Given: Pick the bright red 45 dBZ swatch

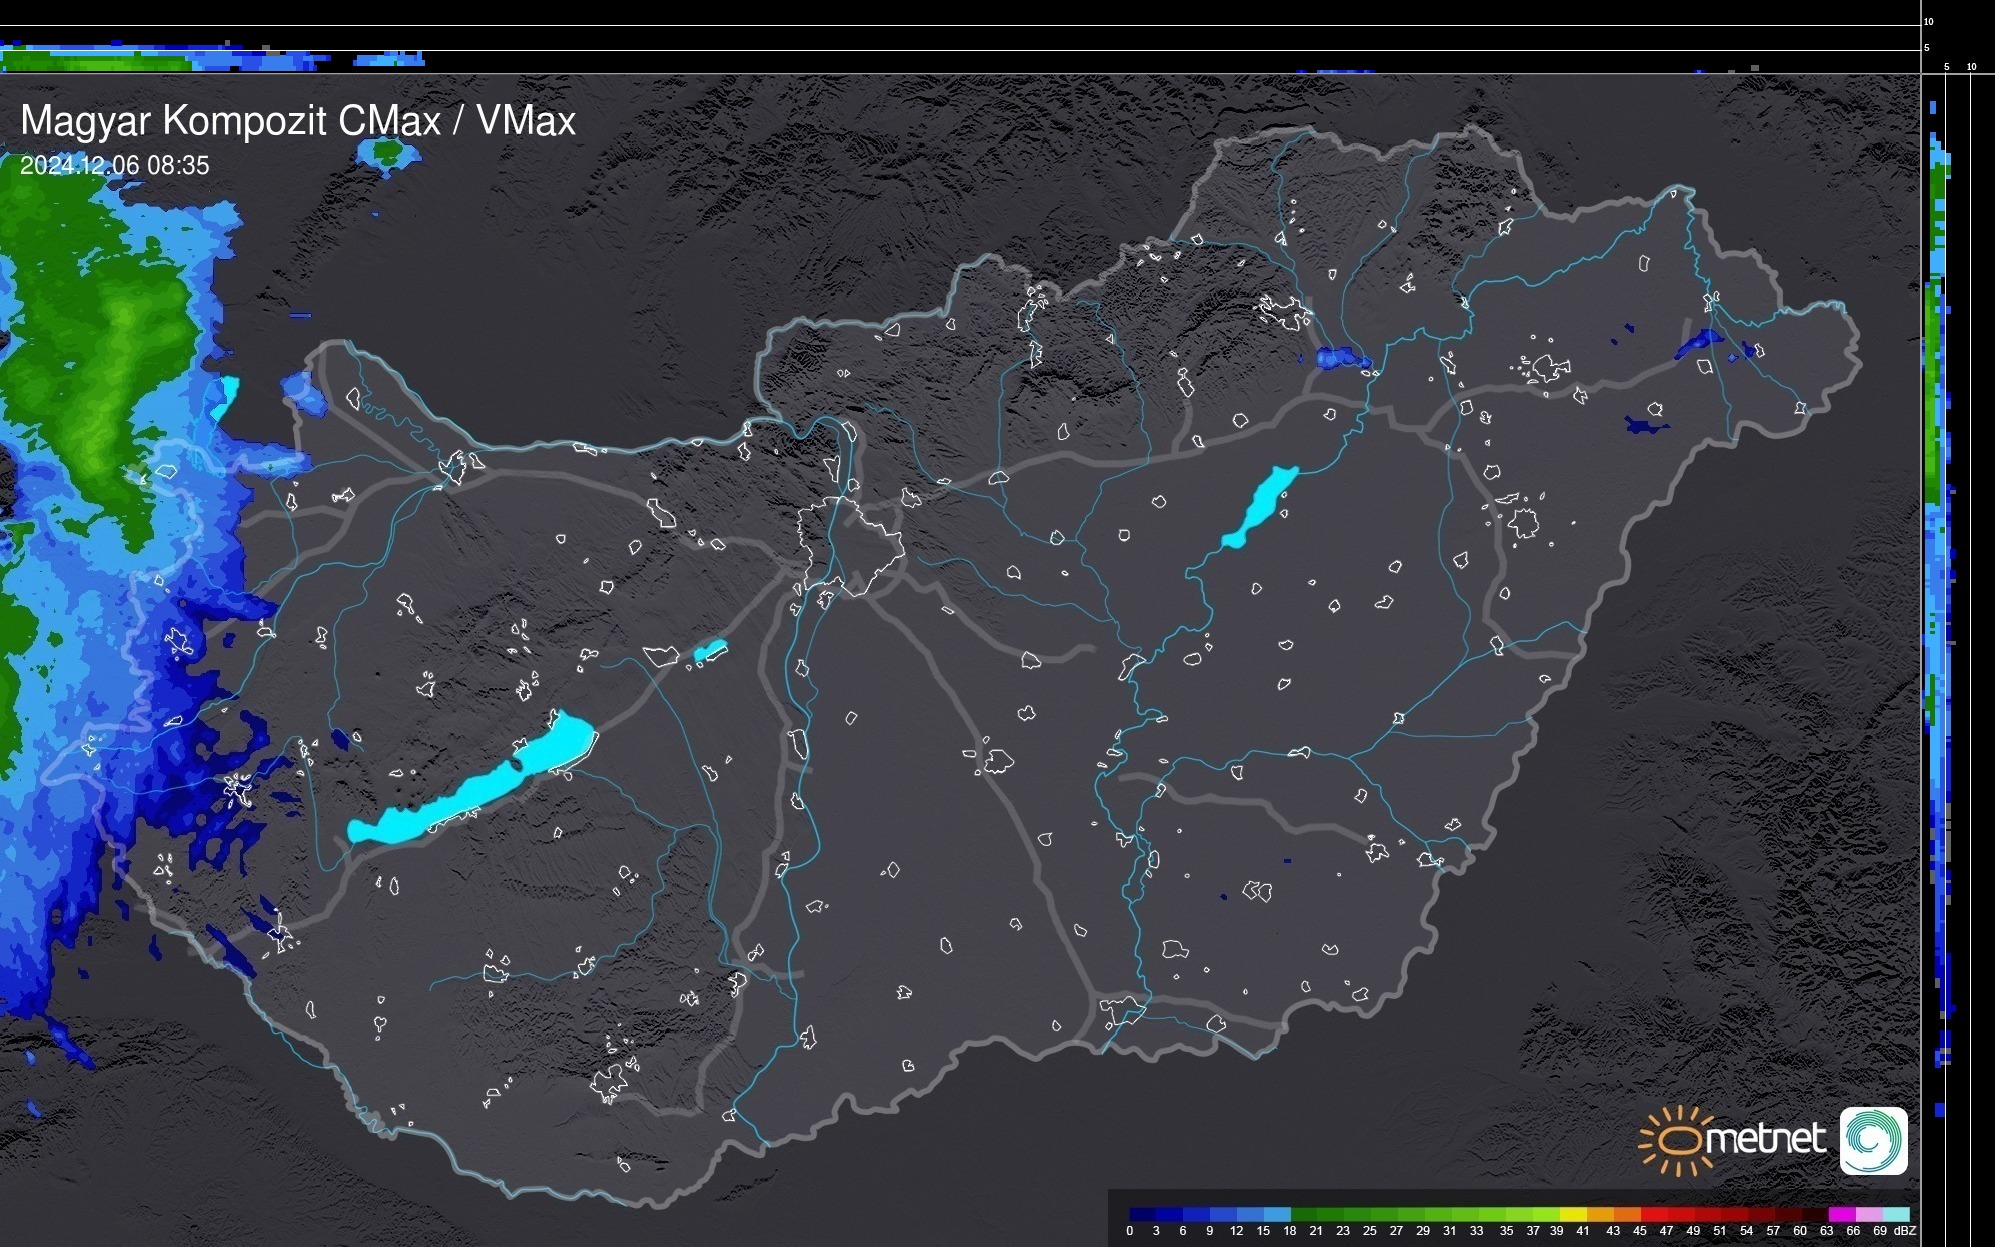Looking at the screenshot, I should 1652,1215.
